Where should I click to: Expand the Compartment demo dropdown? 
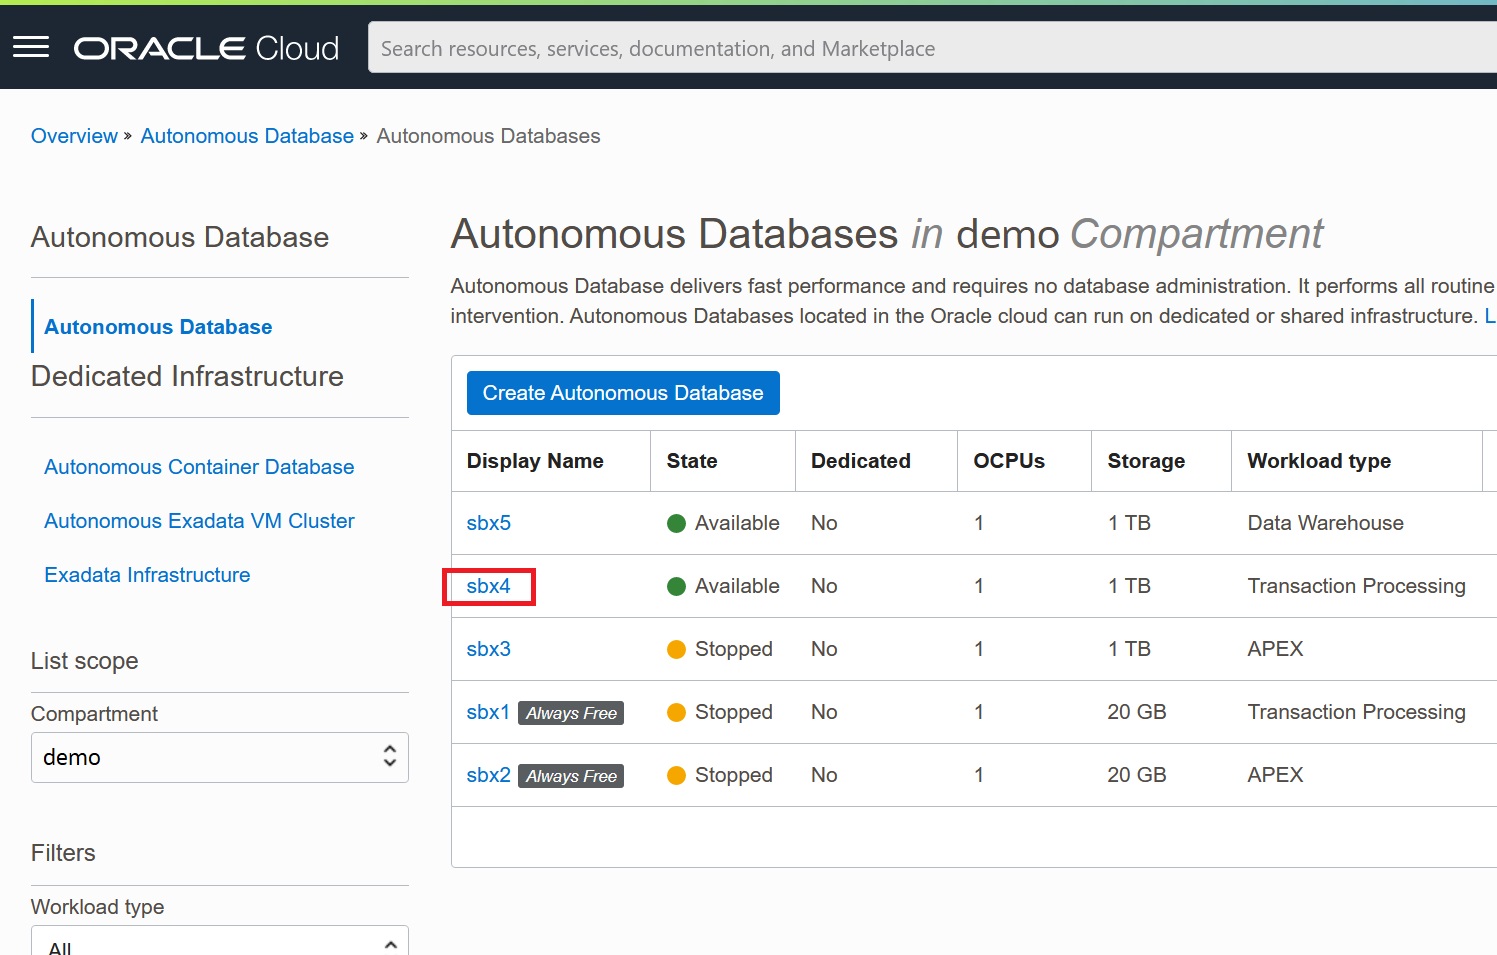pos(220,757)
